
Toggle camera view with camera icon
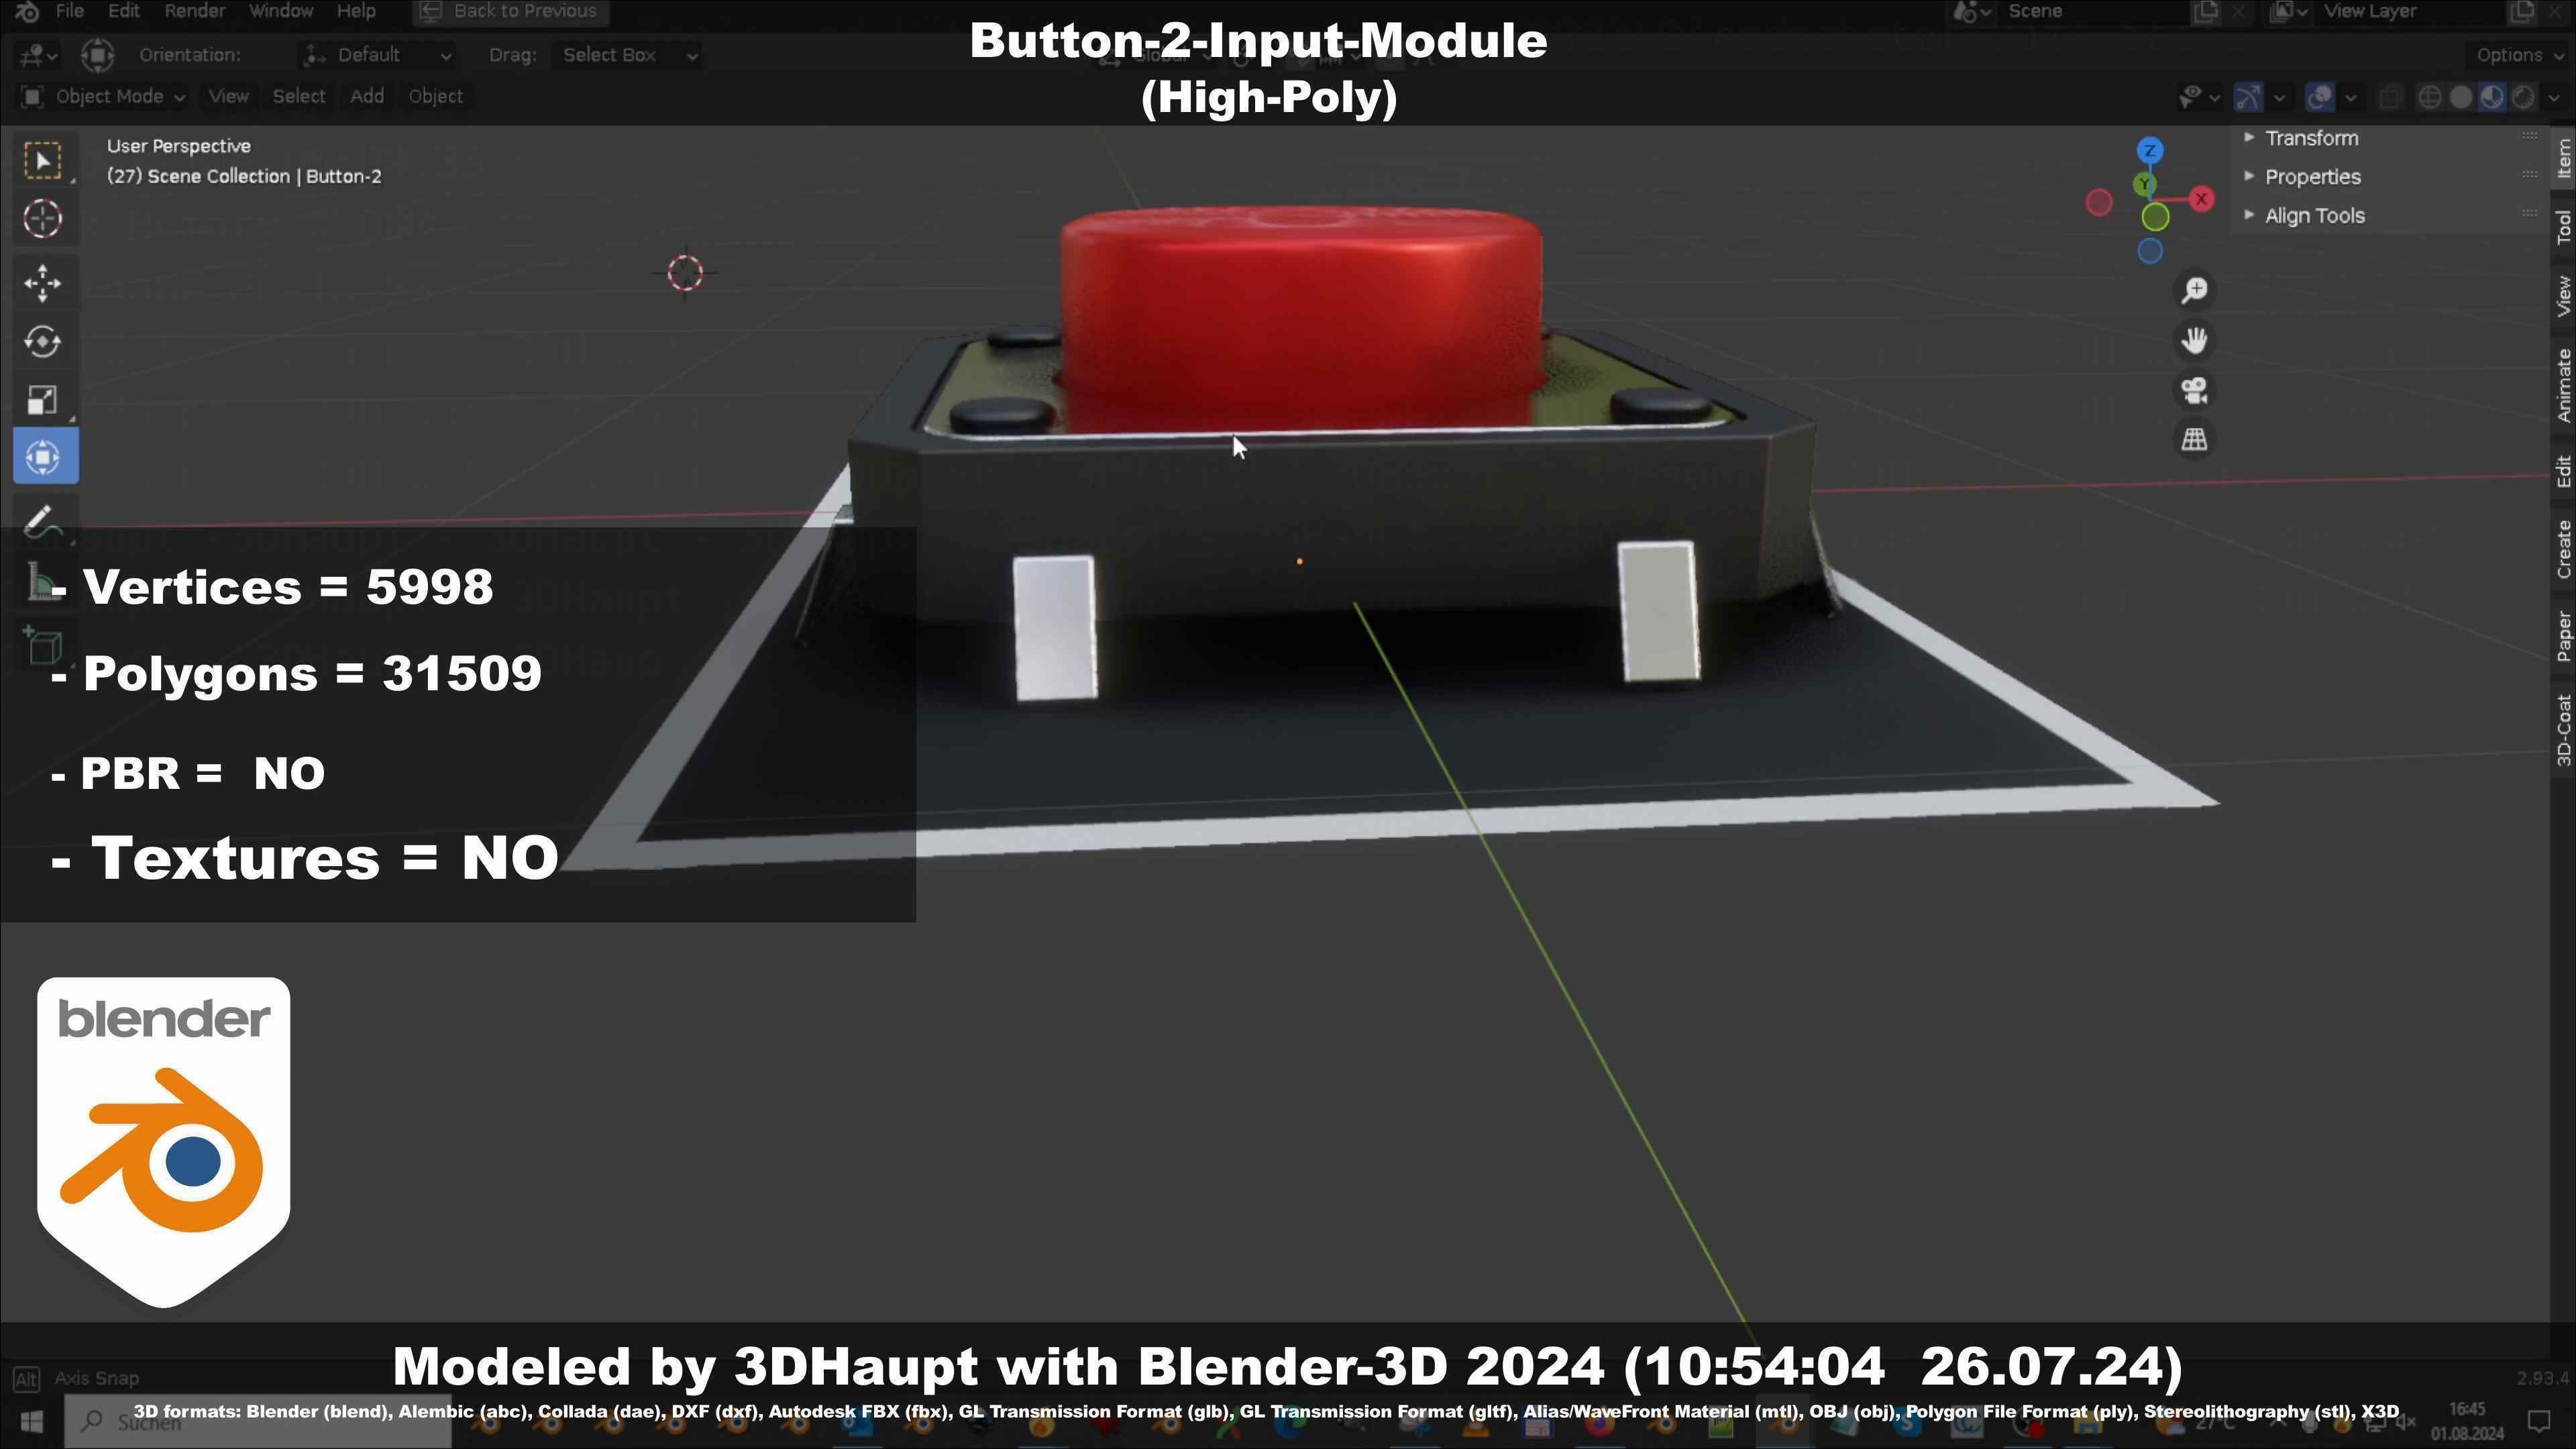coord(2195,390)
